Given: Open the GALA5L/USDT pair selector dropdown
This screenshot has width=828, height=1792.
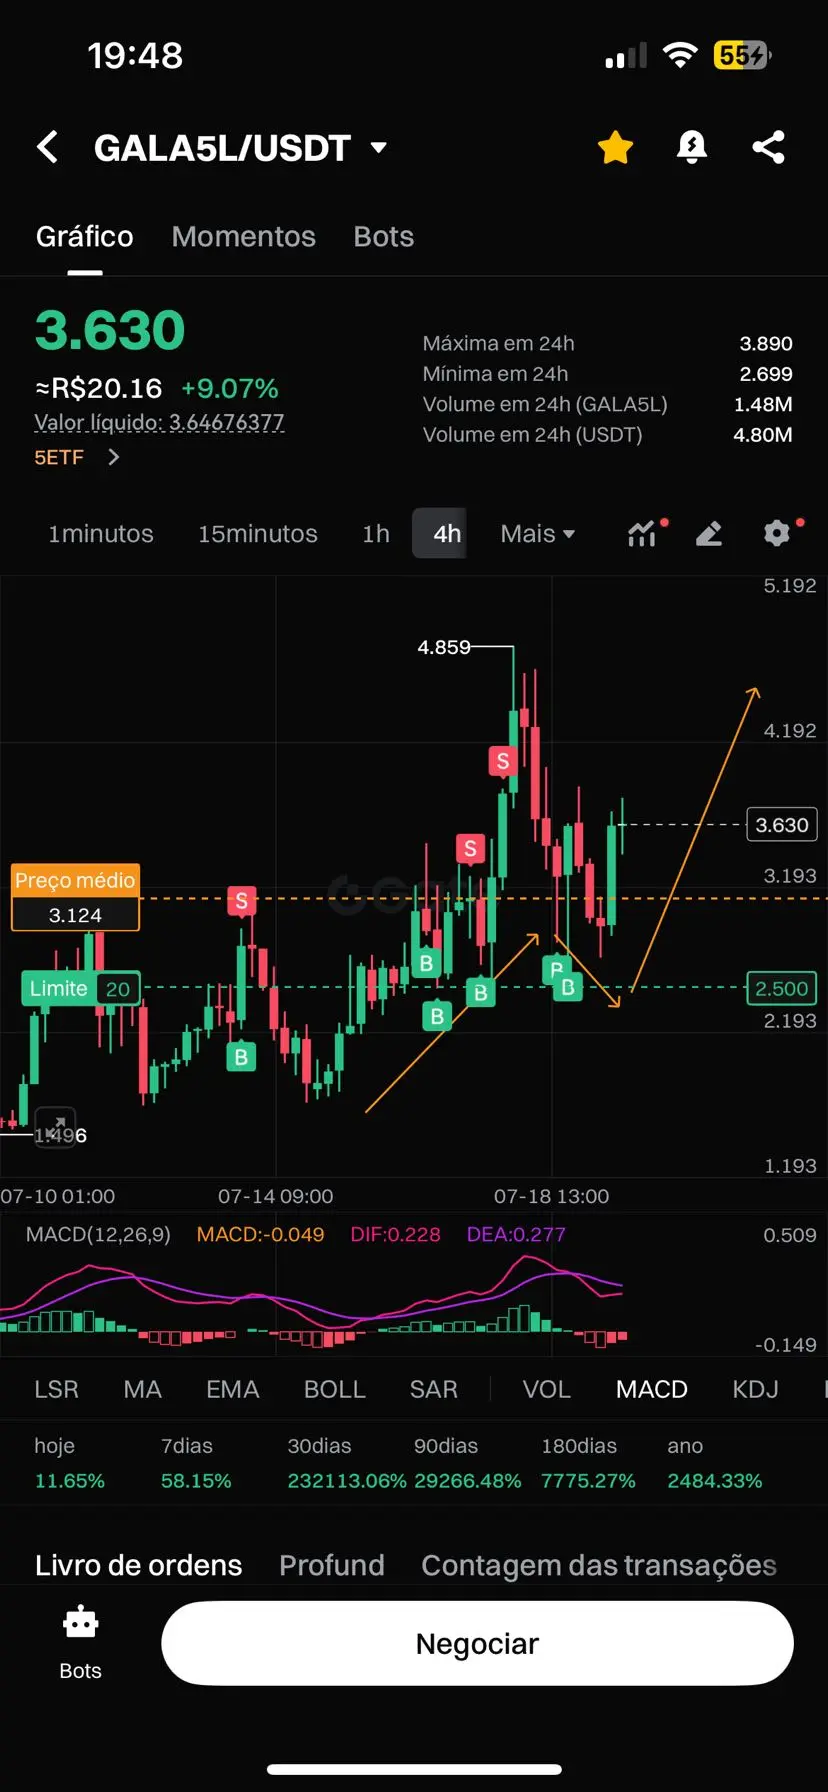Looking at the screenshot, I should (x=240, y=148).
